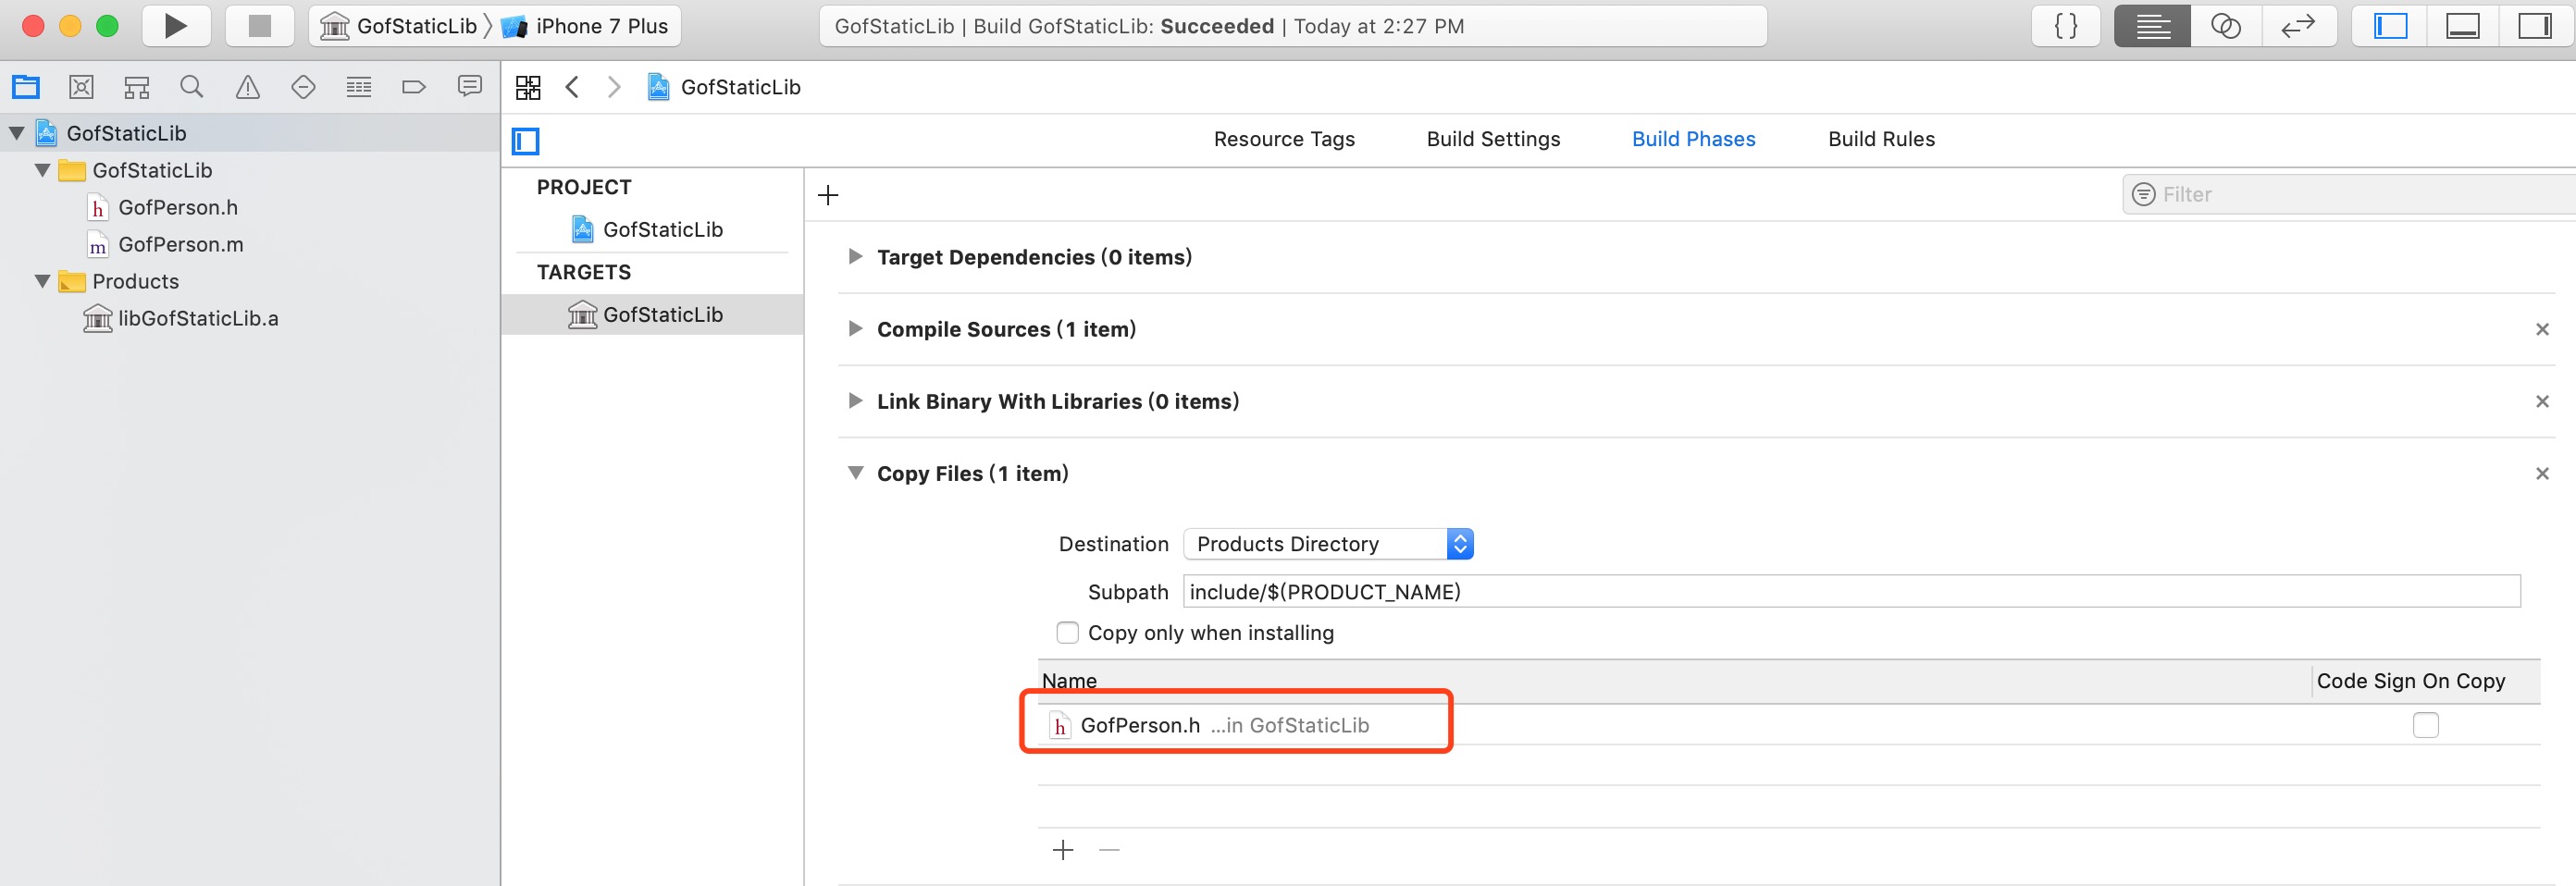Toggle the debug area panel

coord(2462,26)
